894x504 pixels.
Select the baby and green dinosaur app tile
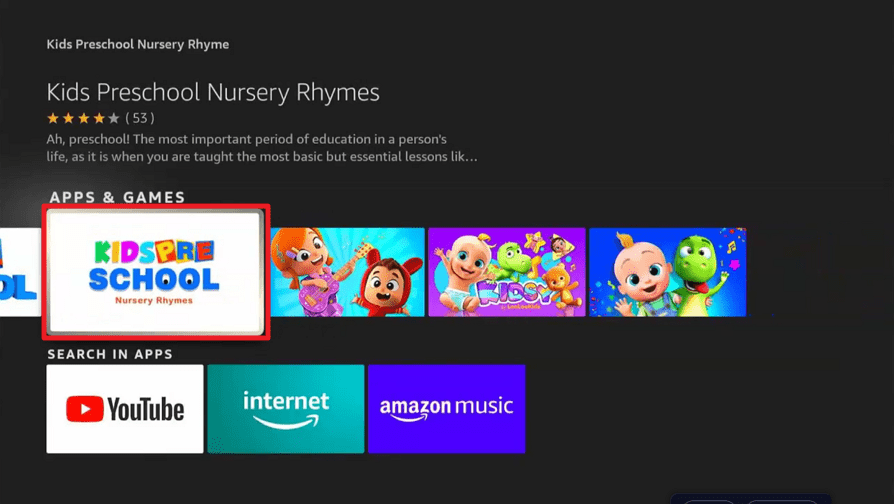[668, 272]
